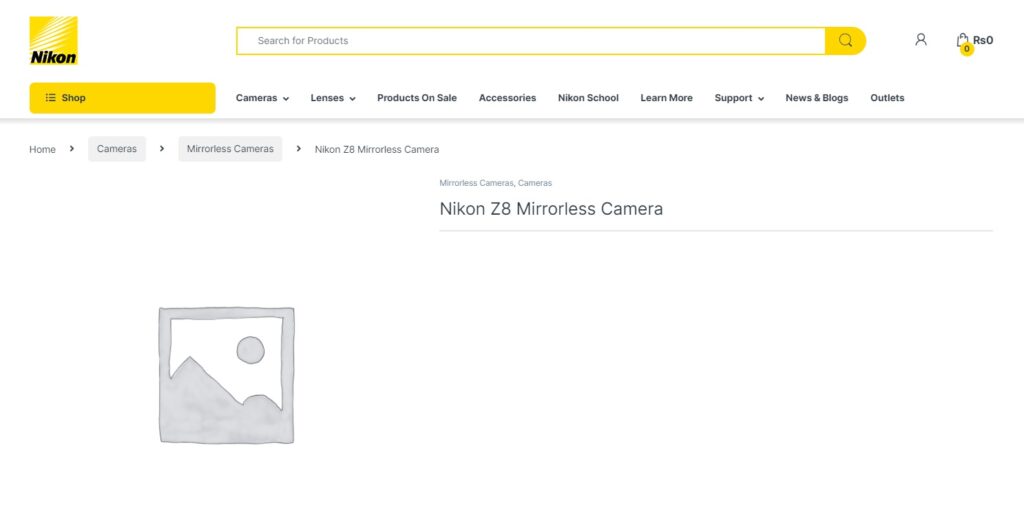Open Outlets menu item
Viewport: 1024px width, 510px height.
tap(887, 98)
